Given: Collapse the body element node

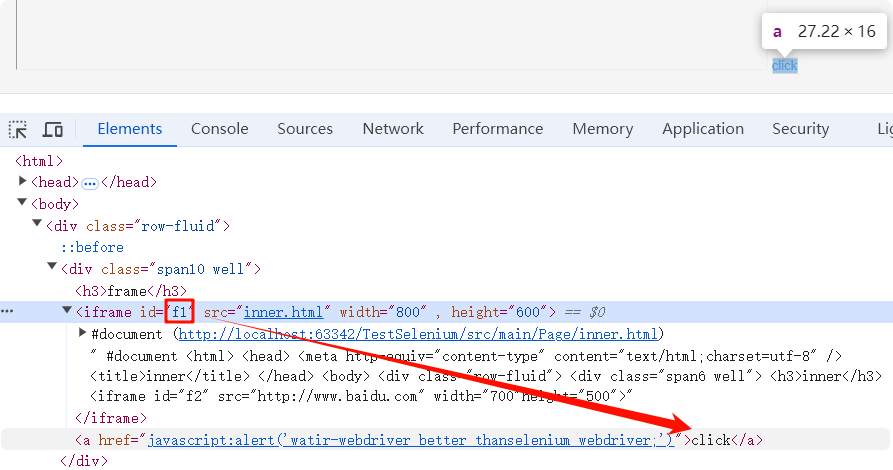Looking at the screenshot, I should 22,202.
